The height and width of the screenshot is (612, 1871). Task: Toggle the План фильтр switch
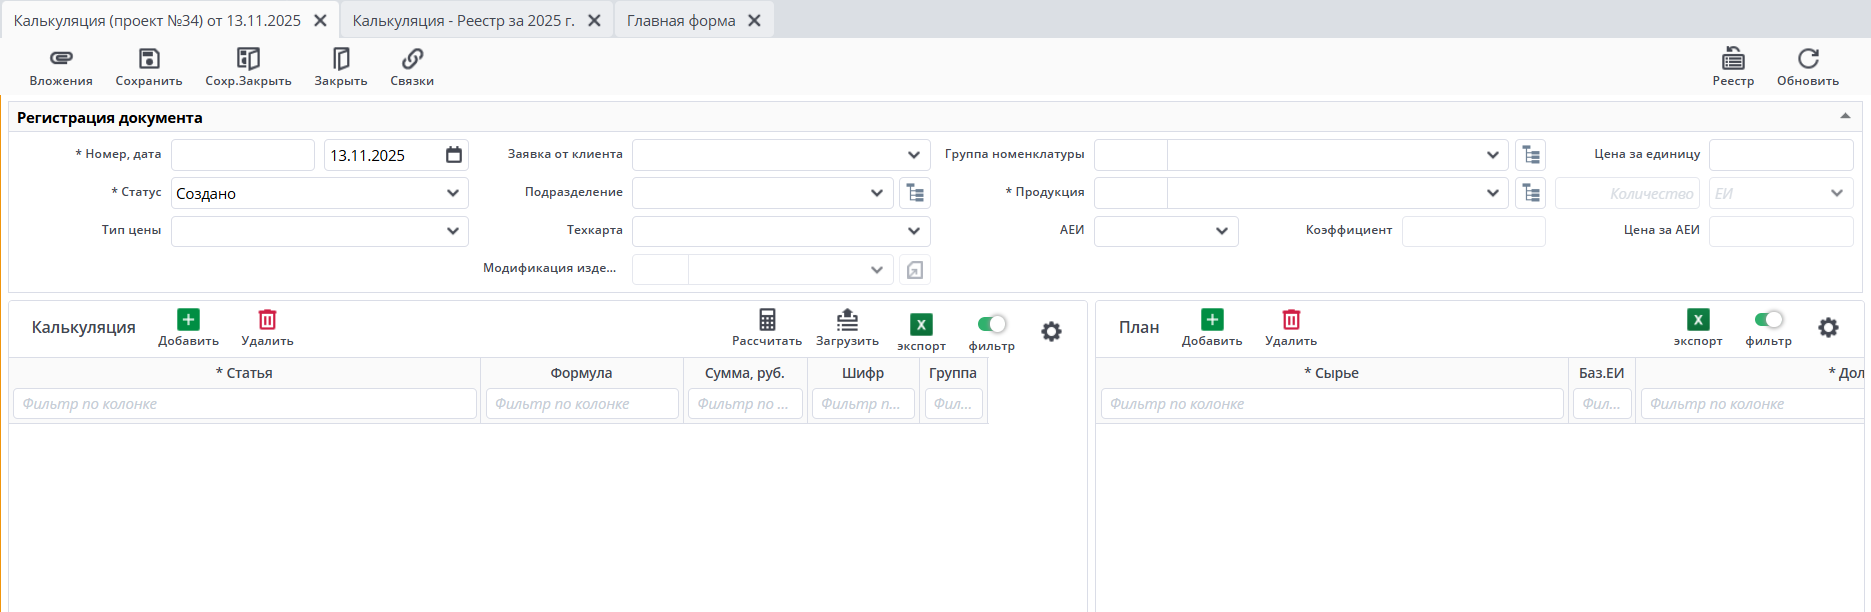point(1768,320)
